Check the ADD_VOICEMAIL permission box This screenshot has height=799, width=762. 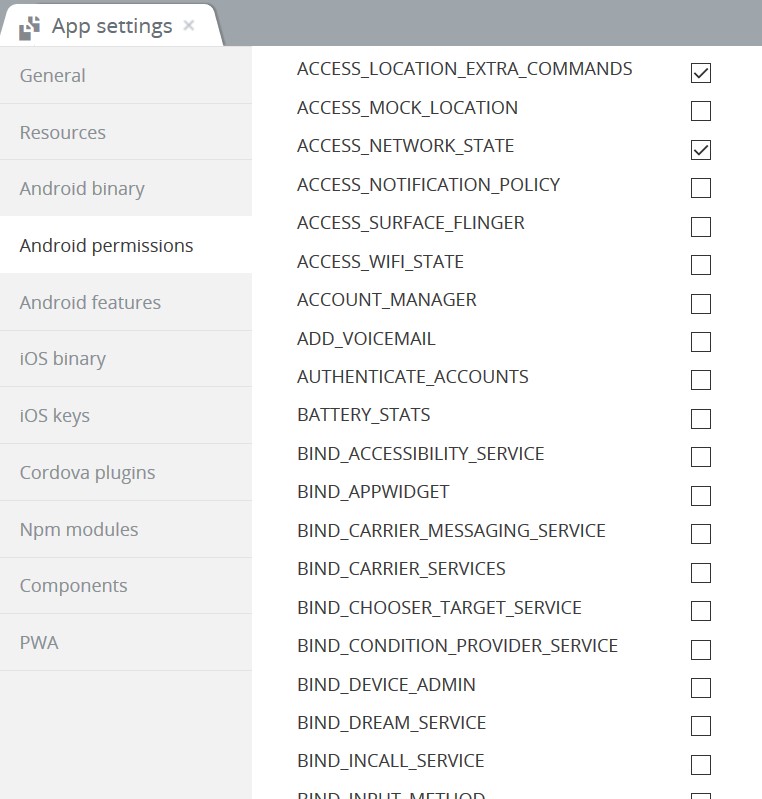pyautogui.click(x=701, y=342)
